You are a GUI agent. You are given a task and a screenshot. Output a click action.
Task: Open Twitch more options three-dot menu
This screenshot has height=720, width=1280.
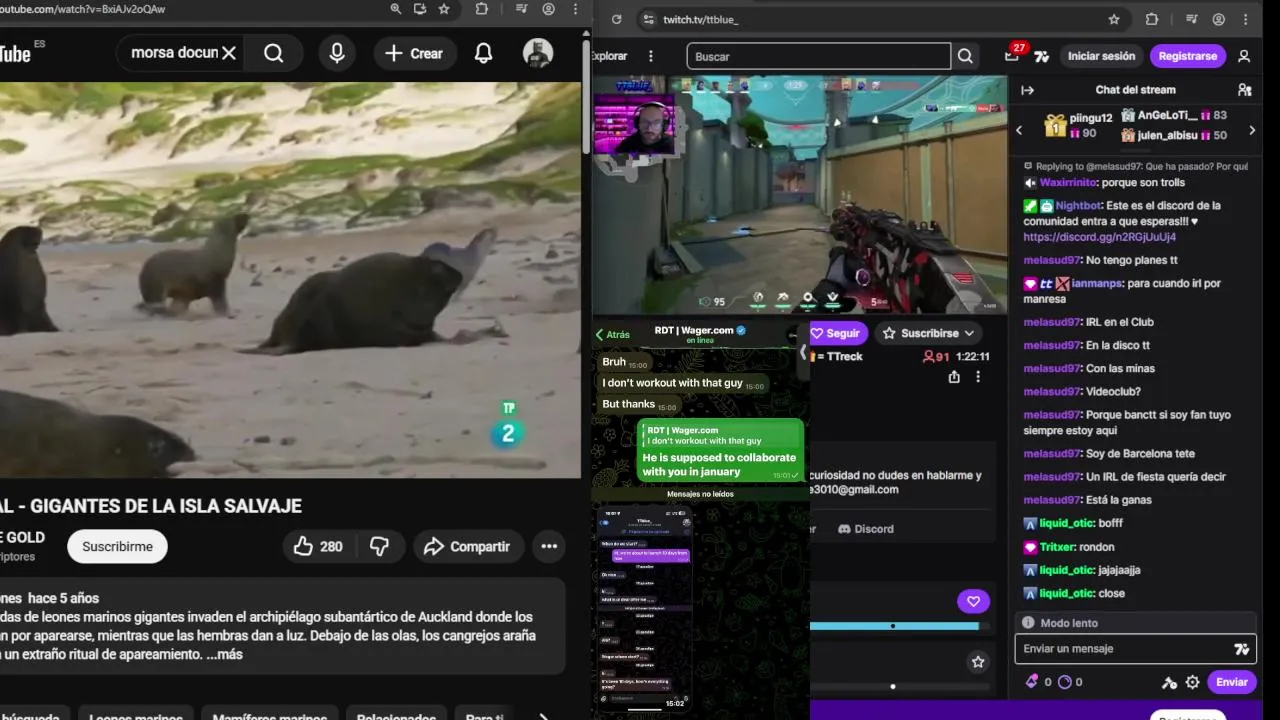tap(651, 56)
